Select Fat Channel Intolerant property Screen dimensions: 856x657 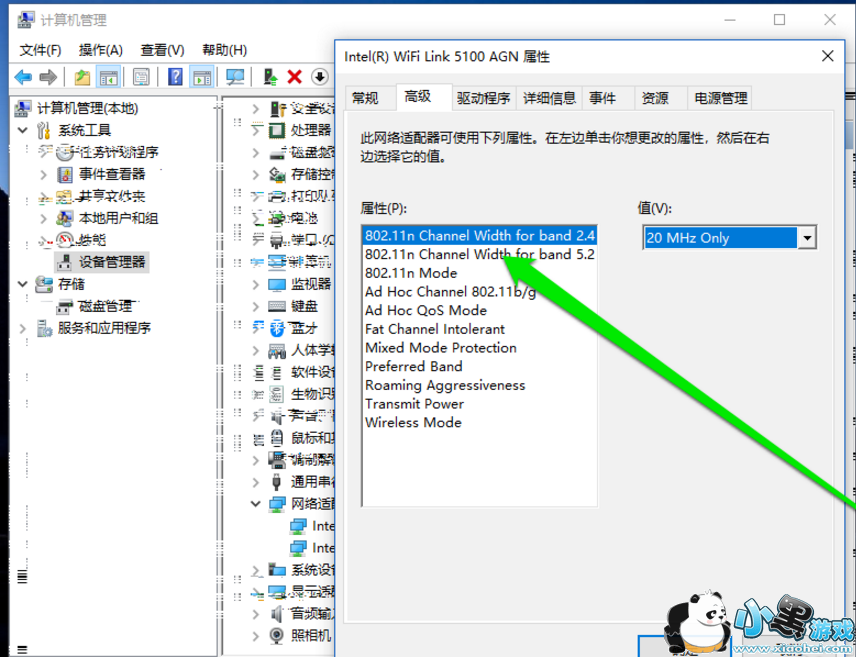click(x=435, y=329)
